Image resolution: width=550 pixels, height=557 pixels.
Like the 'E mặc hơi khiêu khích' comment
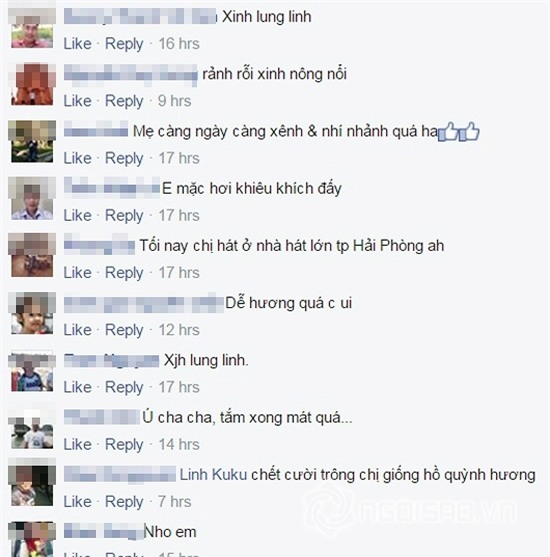point(77,215)
